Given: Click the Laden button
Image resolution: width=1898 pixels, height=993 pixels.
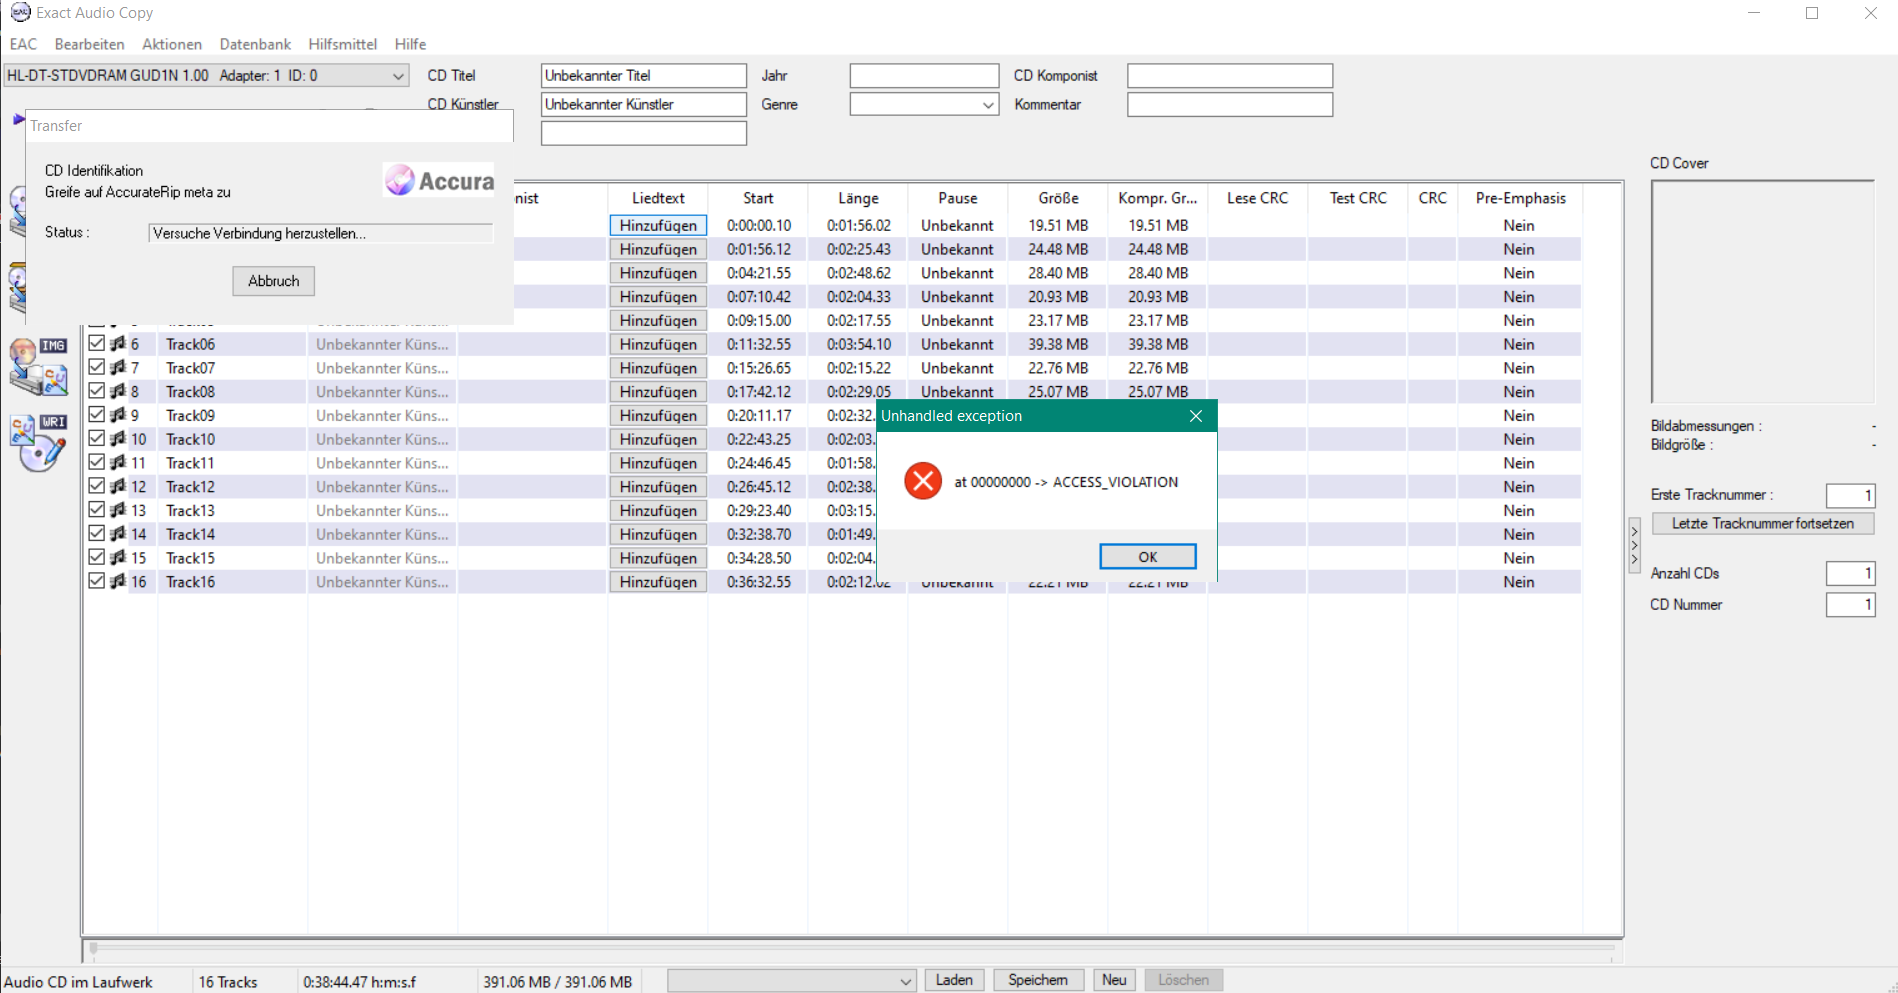Looking at the screenshot, I should [954, 980].
